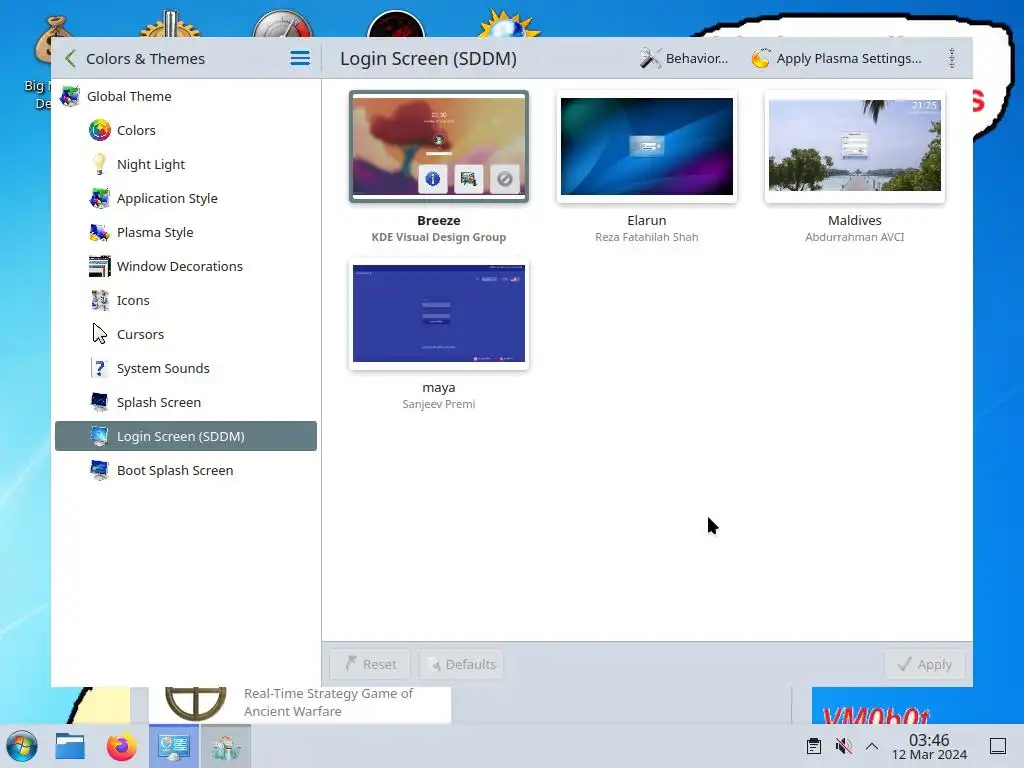
Task: Expand hidden system tray icons
Action: 872,746
